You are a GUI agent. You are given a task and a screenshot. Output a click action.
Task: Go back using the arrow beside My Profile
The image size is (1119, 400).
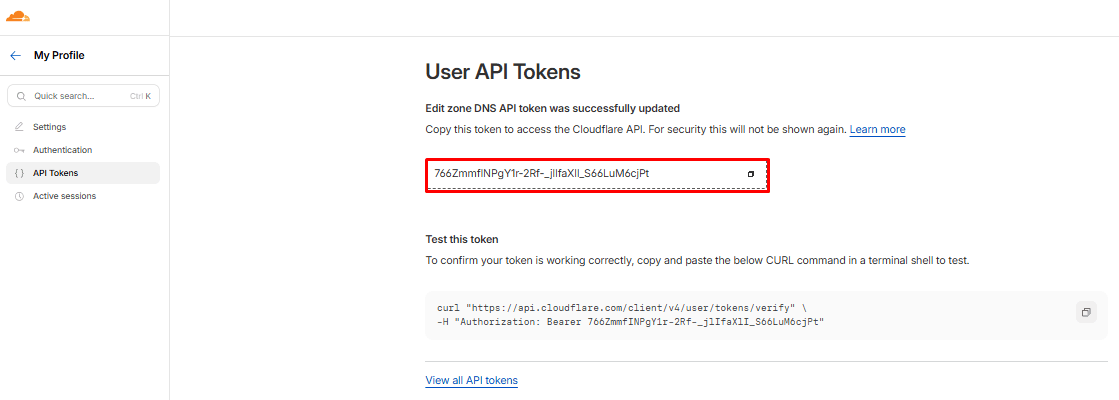pyautogui.click(x=15, y=56)
